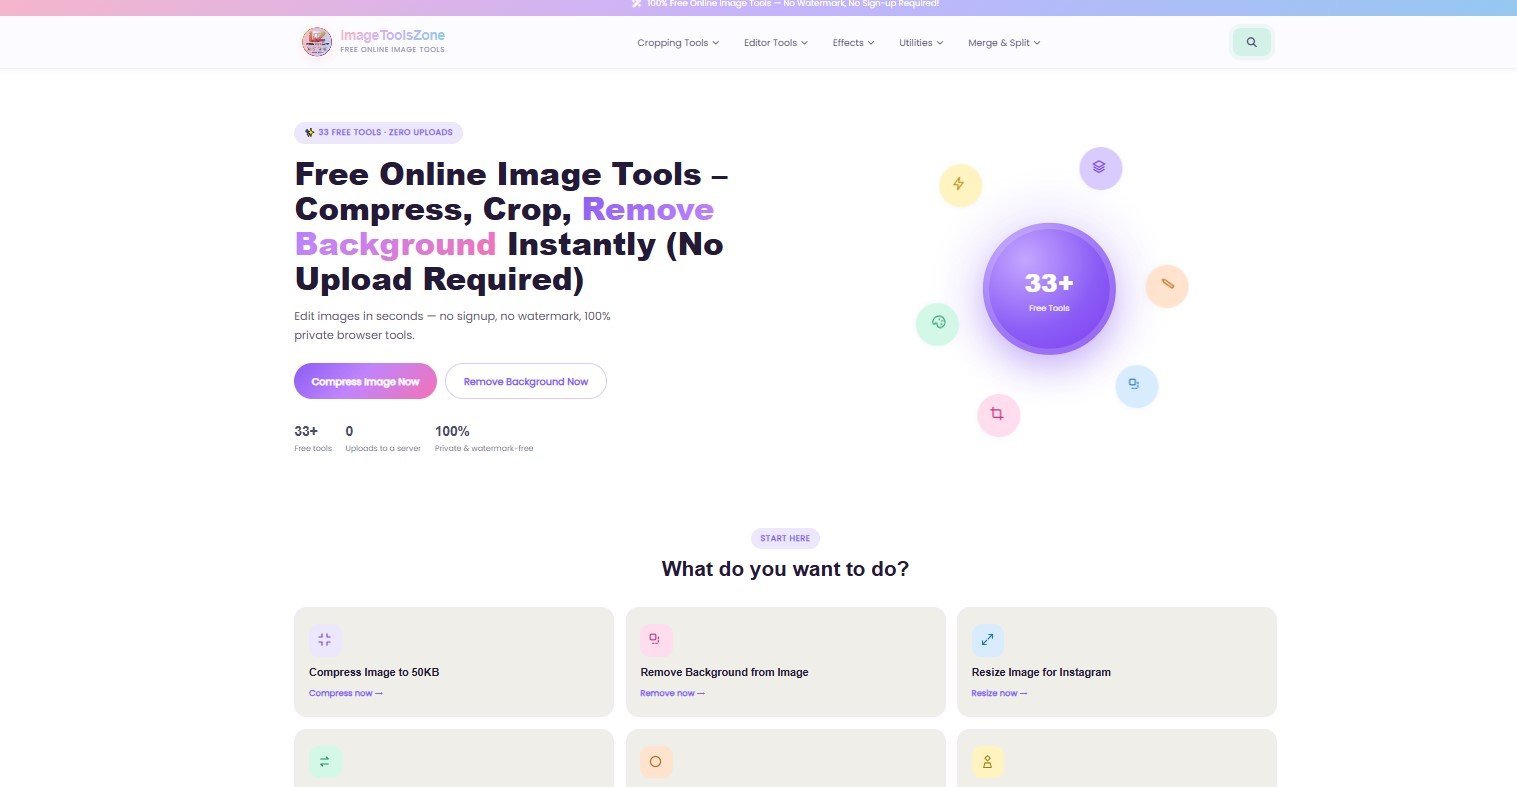Screen dimensions: 1517x787
Task: Click the Remove Background Now button
Action: tap(526, 381)
